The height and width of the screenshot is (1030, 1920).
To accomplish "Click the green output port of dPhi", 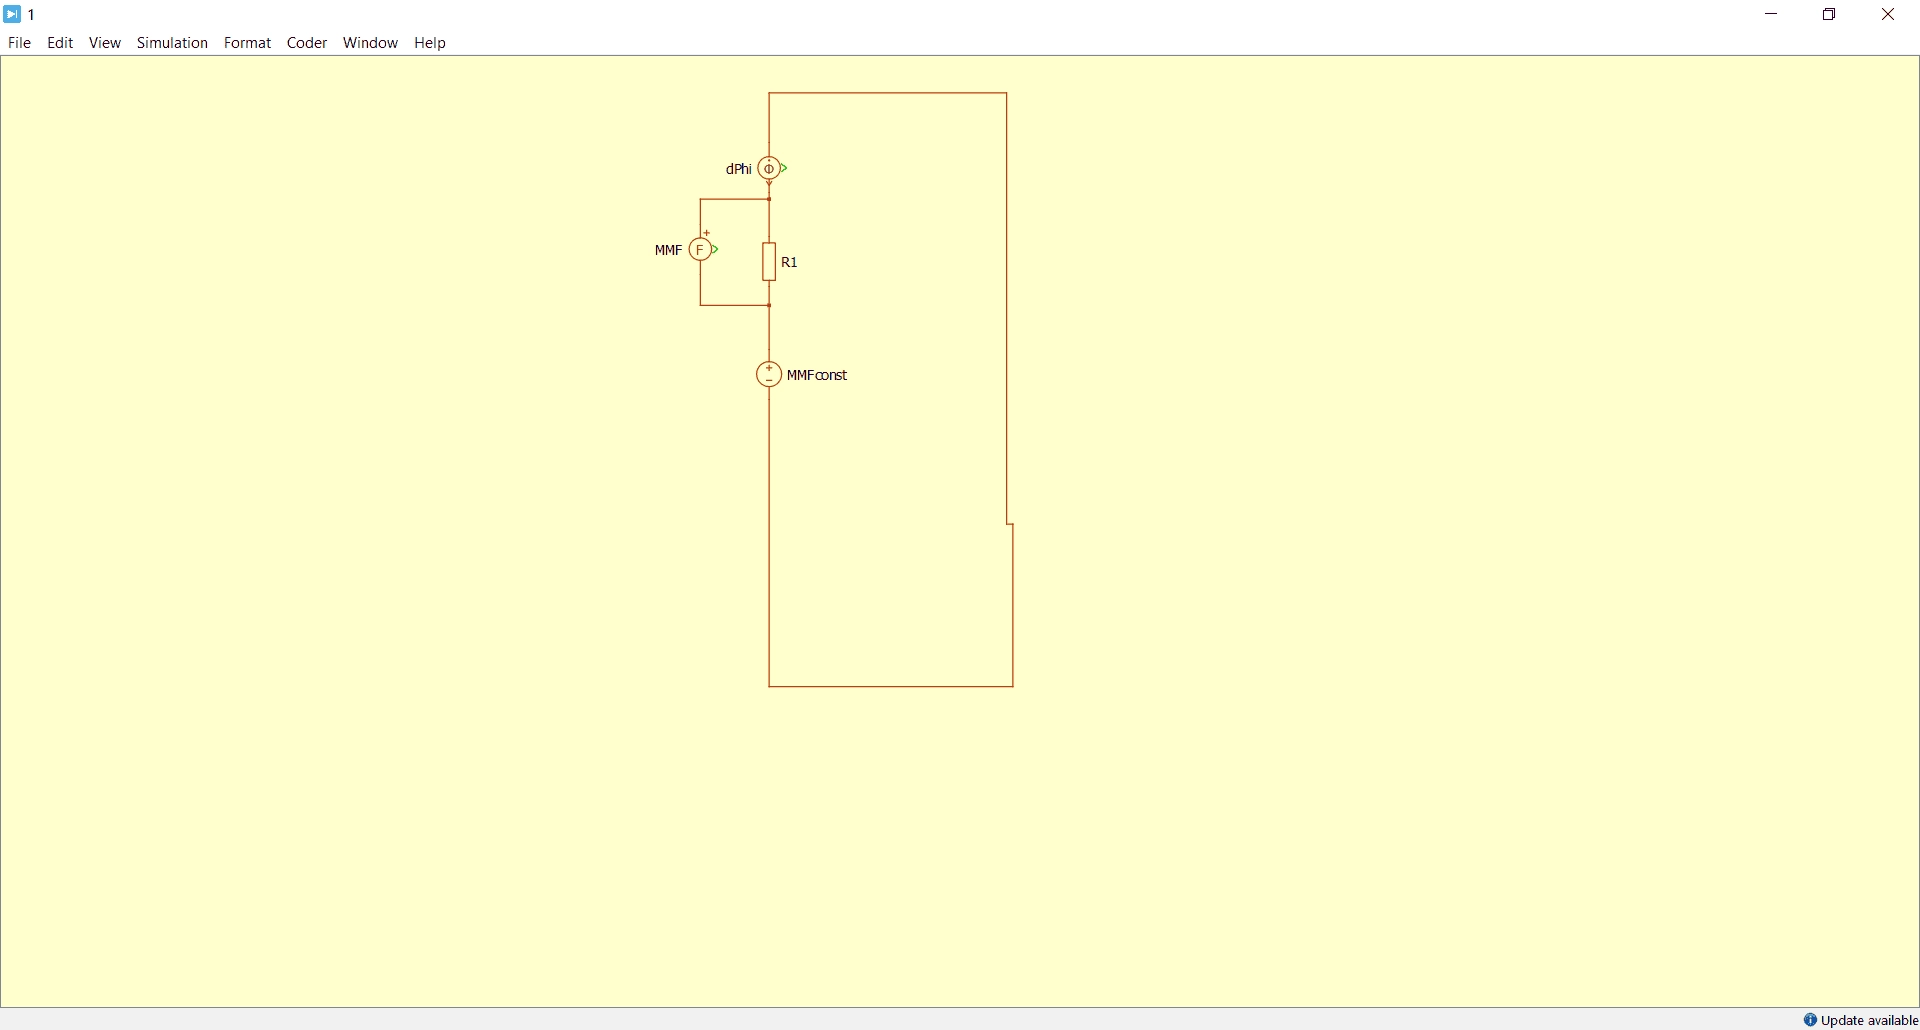I will tap(785, 168).
